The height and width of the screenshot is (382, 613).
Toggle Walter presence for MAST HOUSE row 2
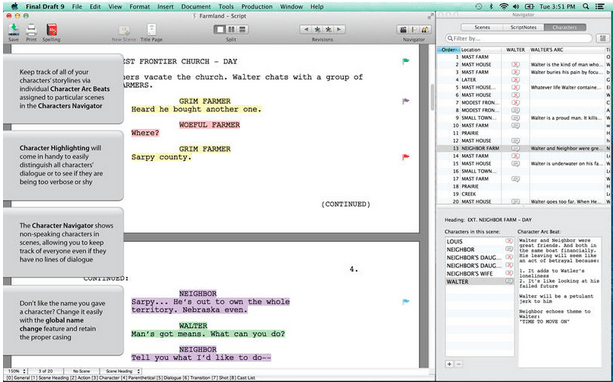coord(515,65)
